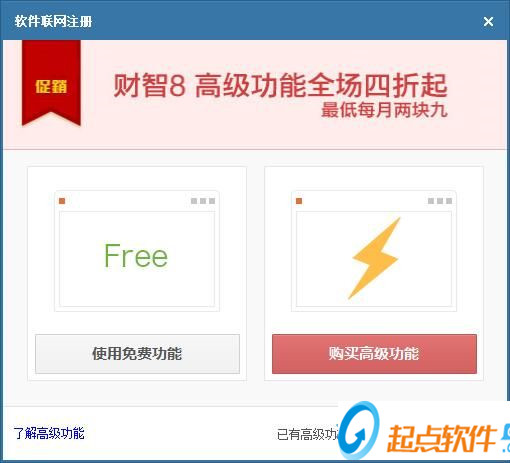Image resolution: width=510 pixels, height=463 pixels.
Task: Click the three gray squares in lightning thumbnail
Action: coord(440,201)
